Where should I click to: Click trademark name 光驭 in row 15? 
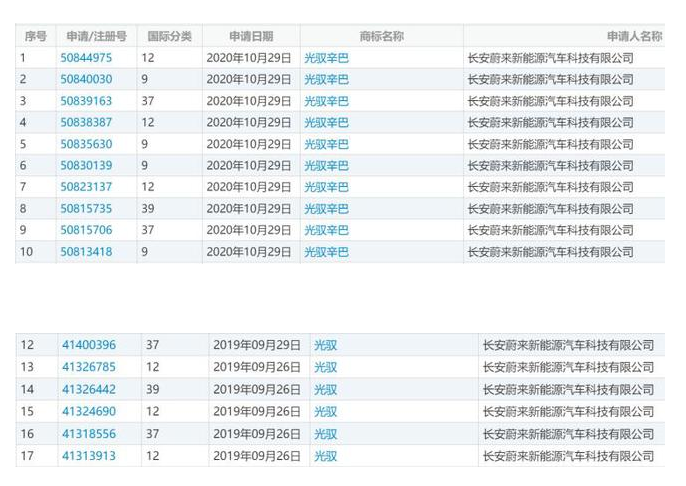click(x=326, y=412)
